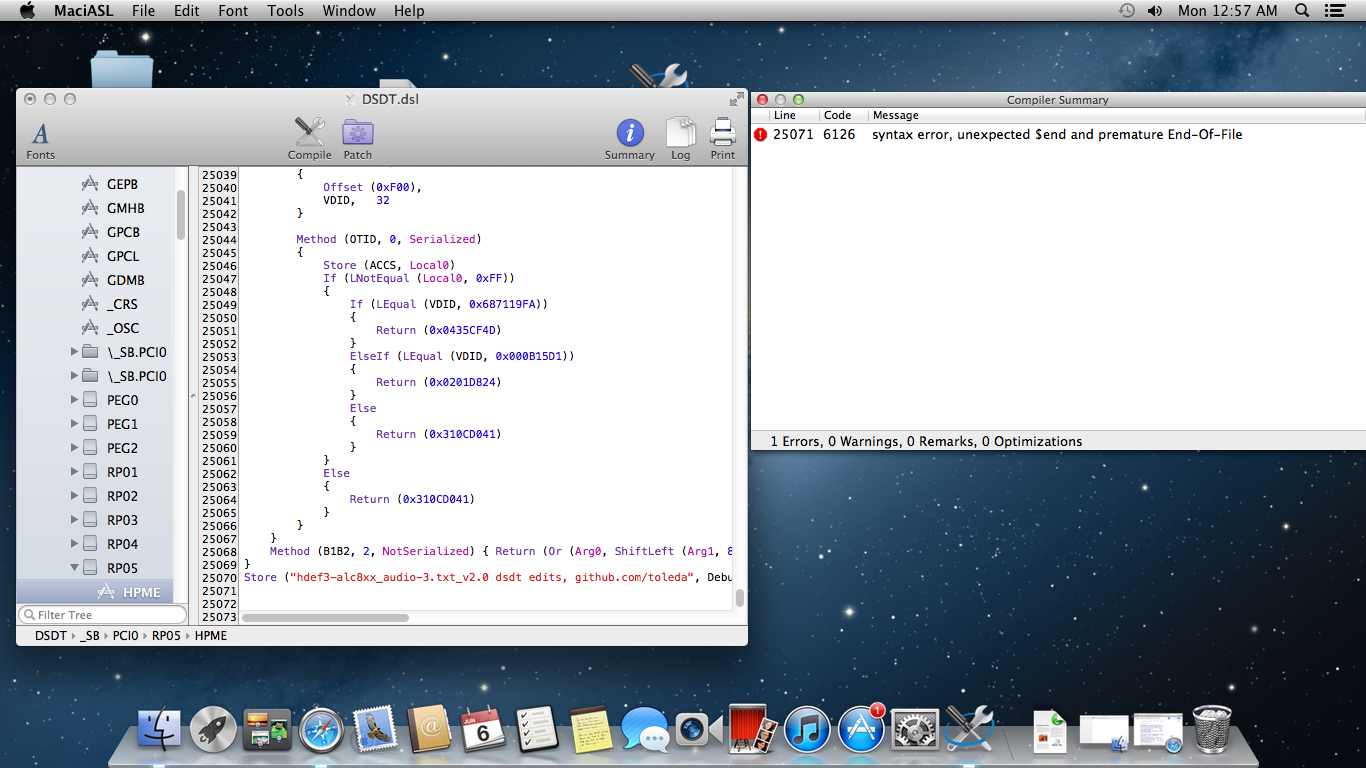Click DSDT in the path bar
1366x768 pixels.
(50, 636)
